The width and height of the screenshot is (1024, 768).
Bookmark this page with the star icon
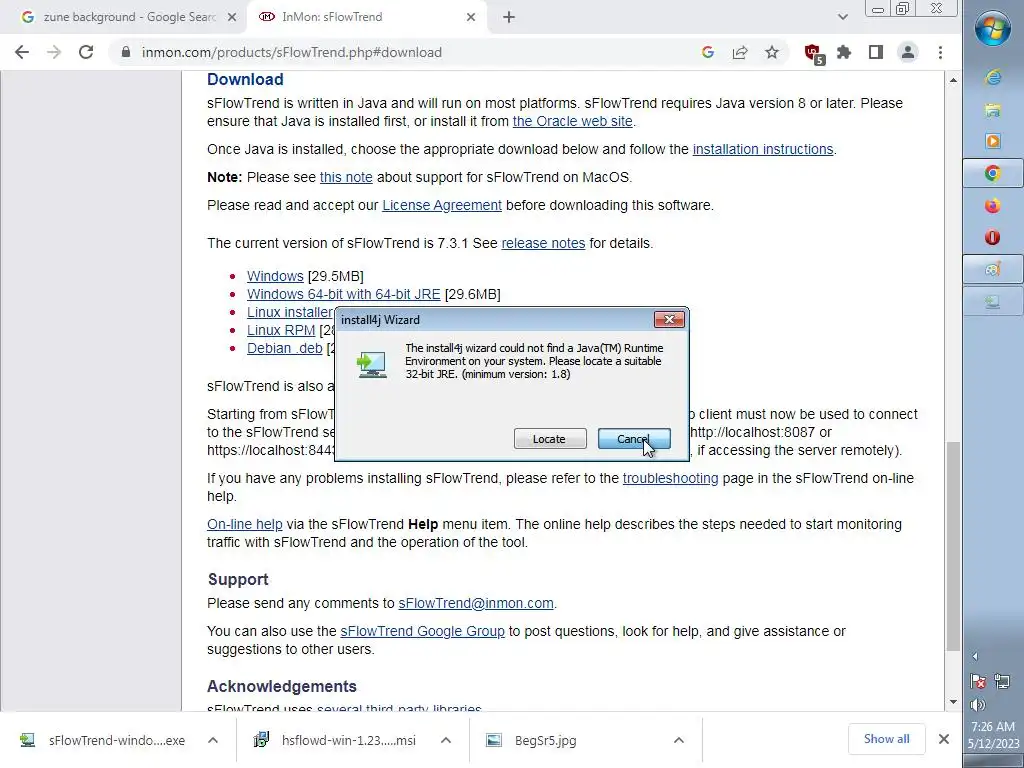pyautogui.click(x=772, y=52)
